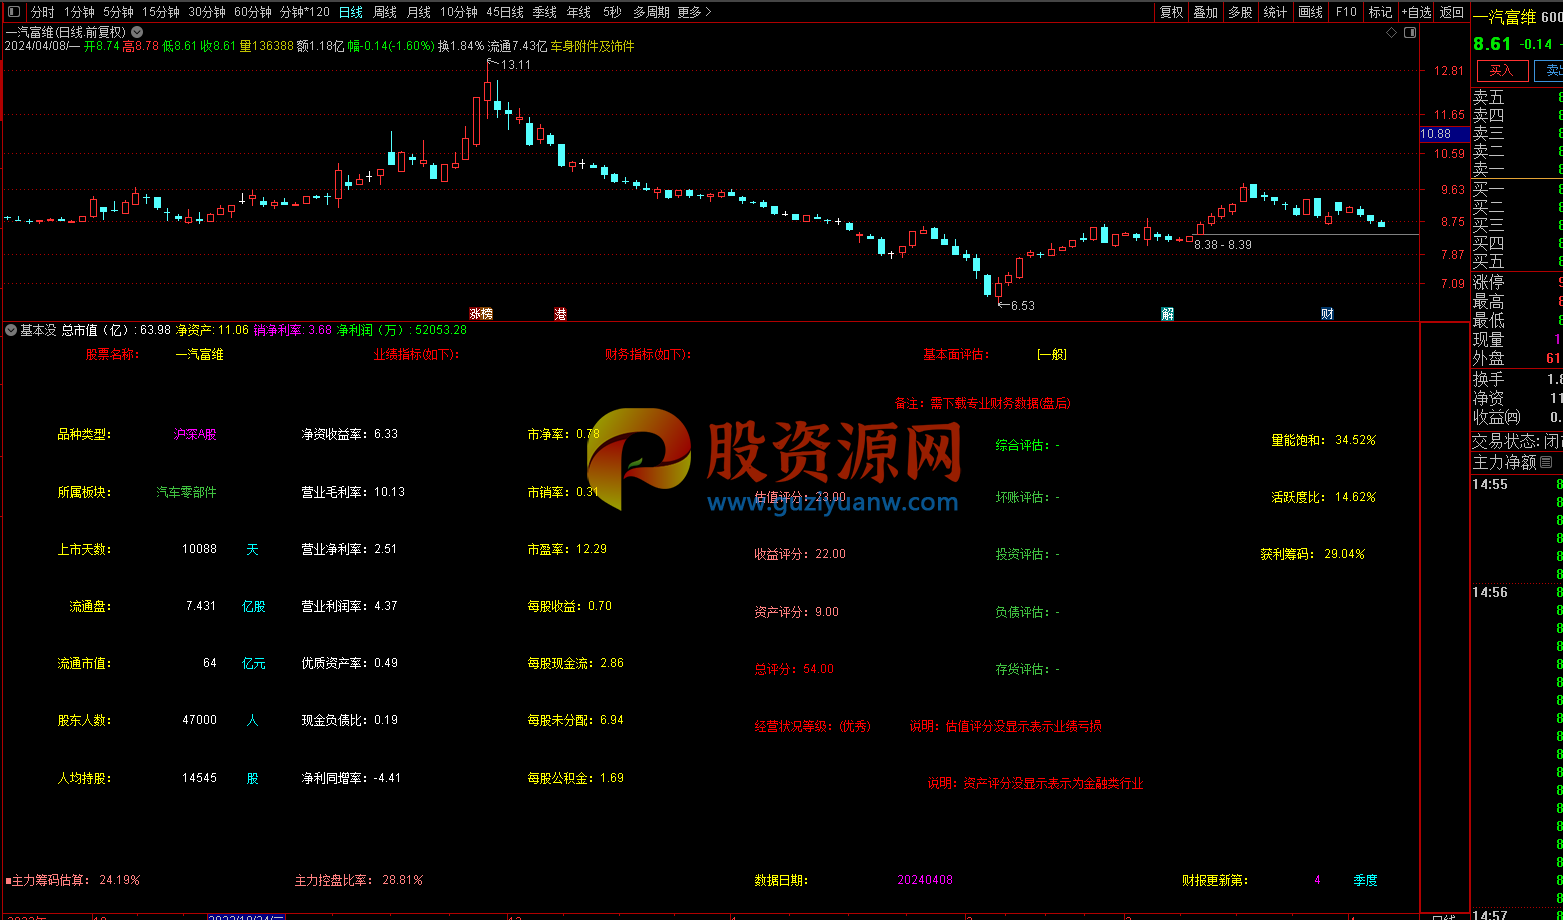Click the 主力筹码估算: 24.19% value
Screen dimensions: 1563x920
(76, 881)
